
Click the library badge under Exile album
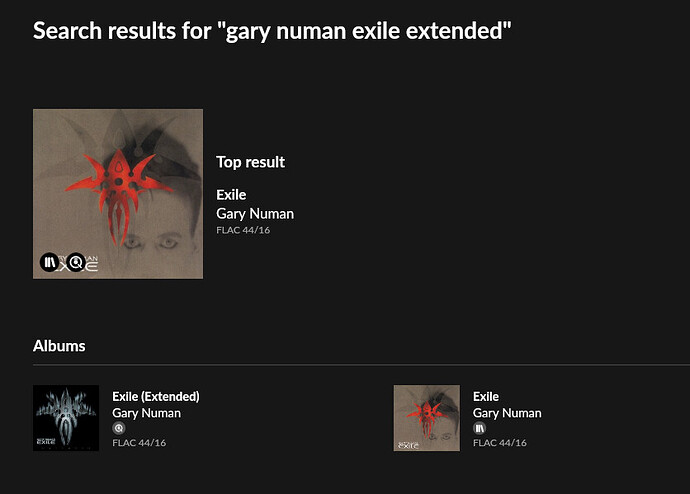[x=479, y=428]
